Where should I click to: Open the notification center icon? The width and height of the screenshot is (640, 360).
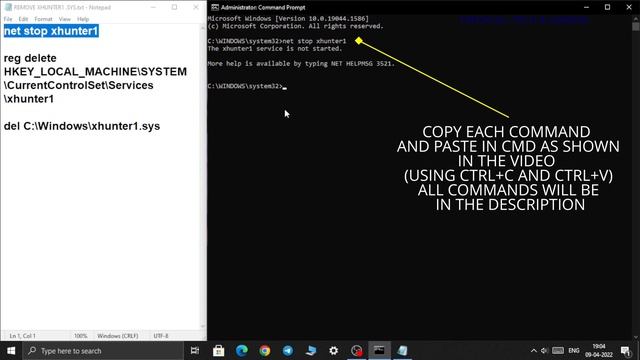[x=625, y=351]
